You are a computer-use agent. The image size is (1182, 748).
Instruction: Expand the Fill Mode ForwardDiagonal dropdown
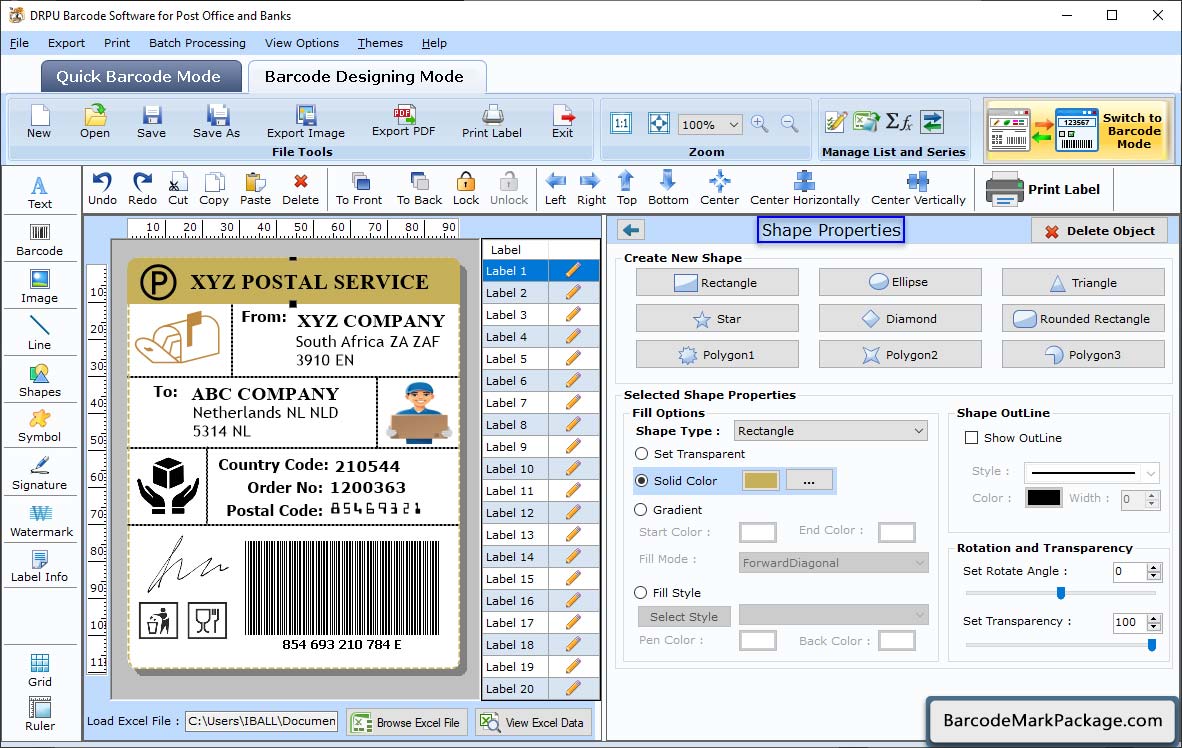(834, 563)
